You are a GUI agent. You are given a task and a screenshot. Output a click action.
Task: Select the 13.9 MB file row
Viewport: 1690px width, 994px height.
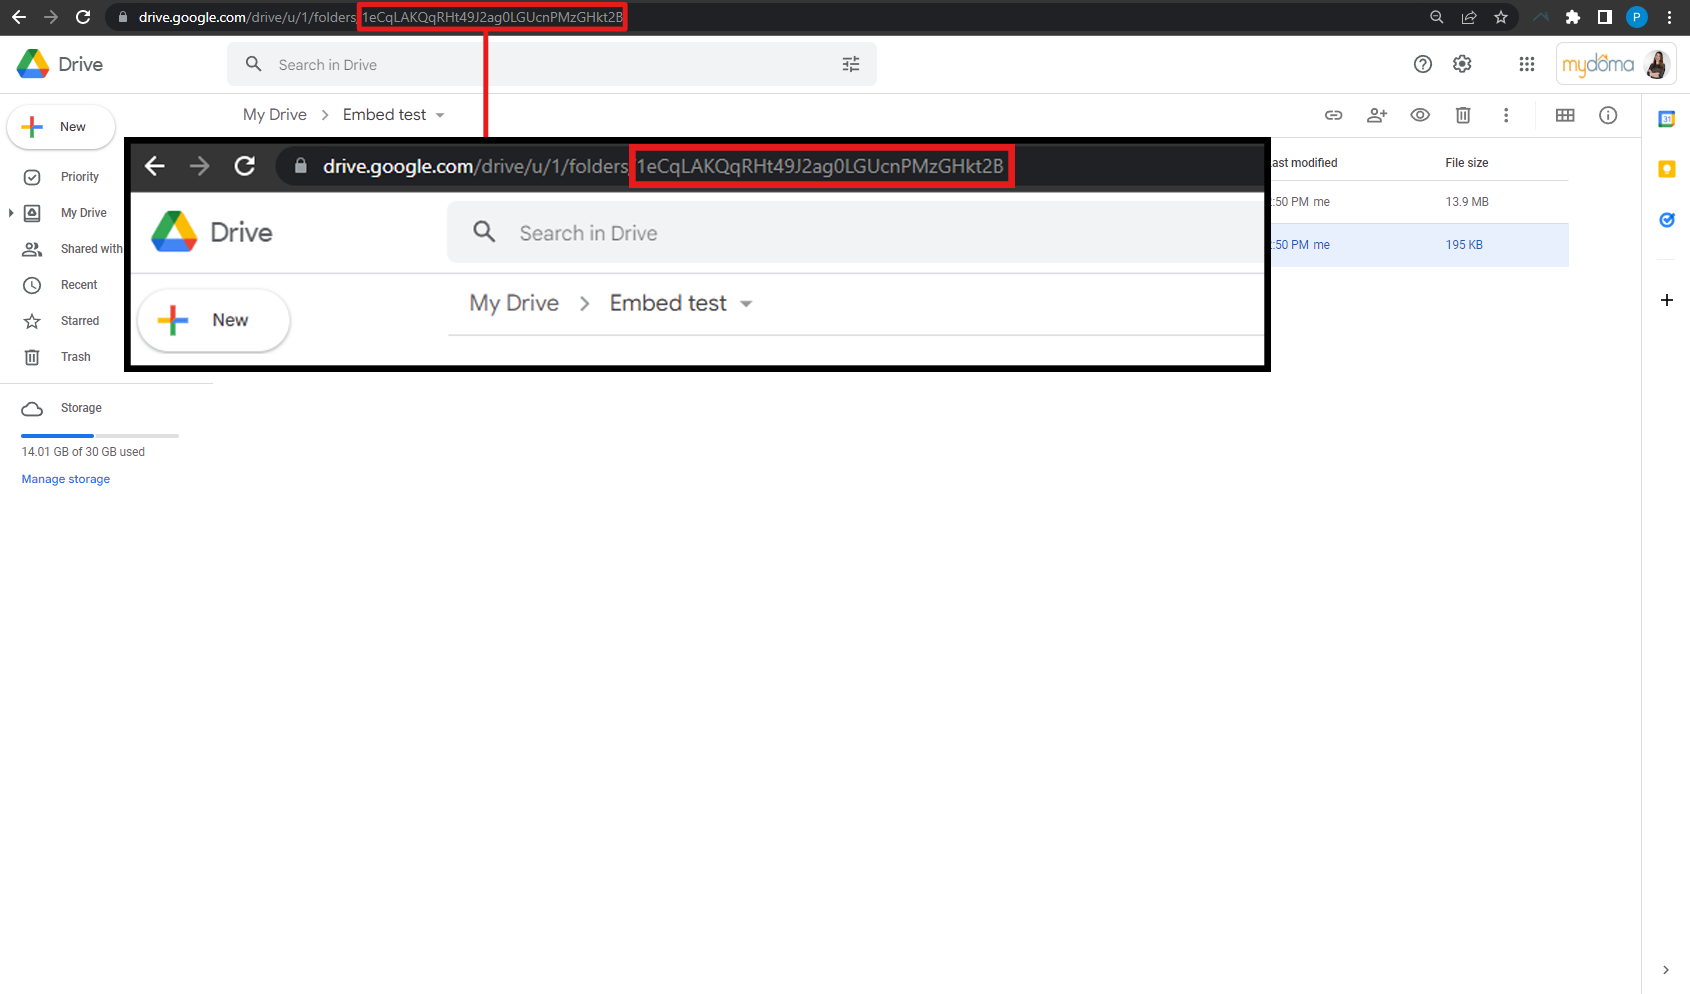click(x=1419, y=202)
